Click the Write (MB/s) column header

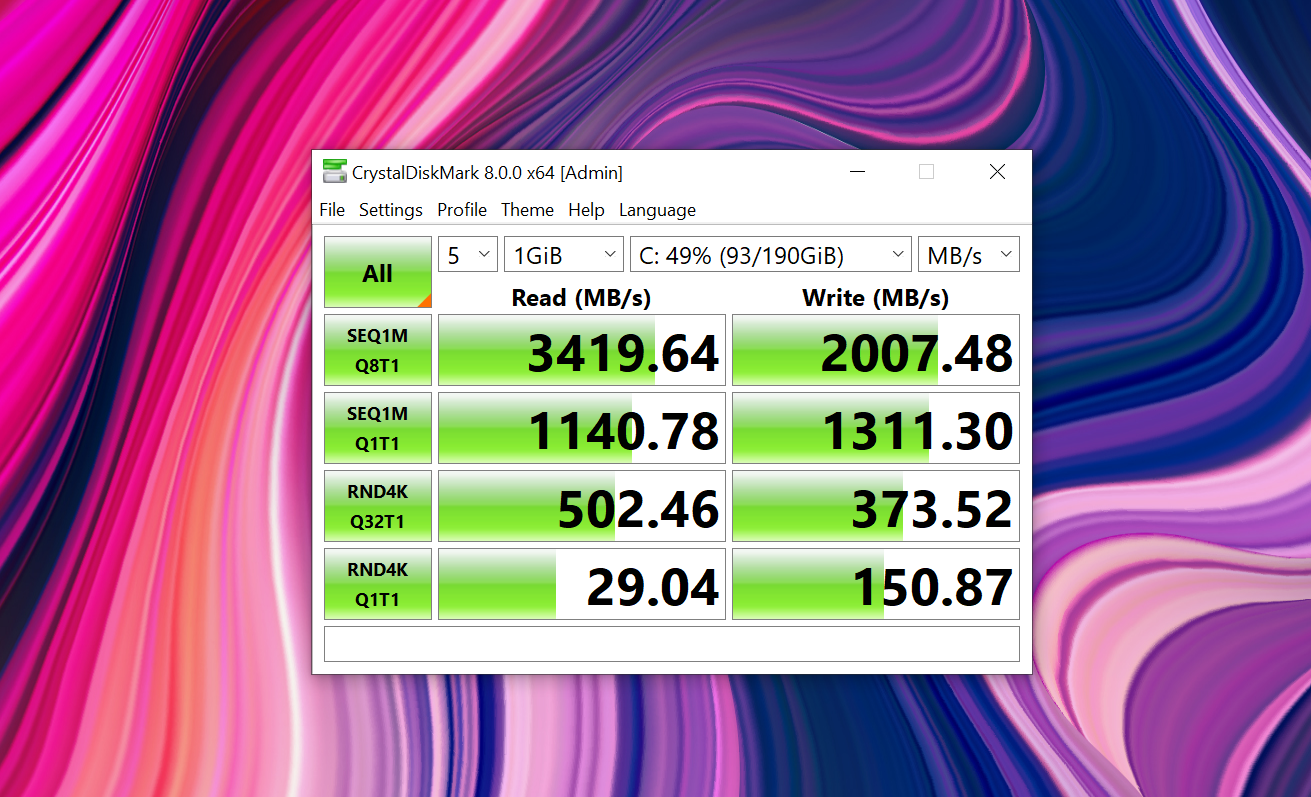[875, 297]
